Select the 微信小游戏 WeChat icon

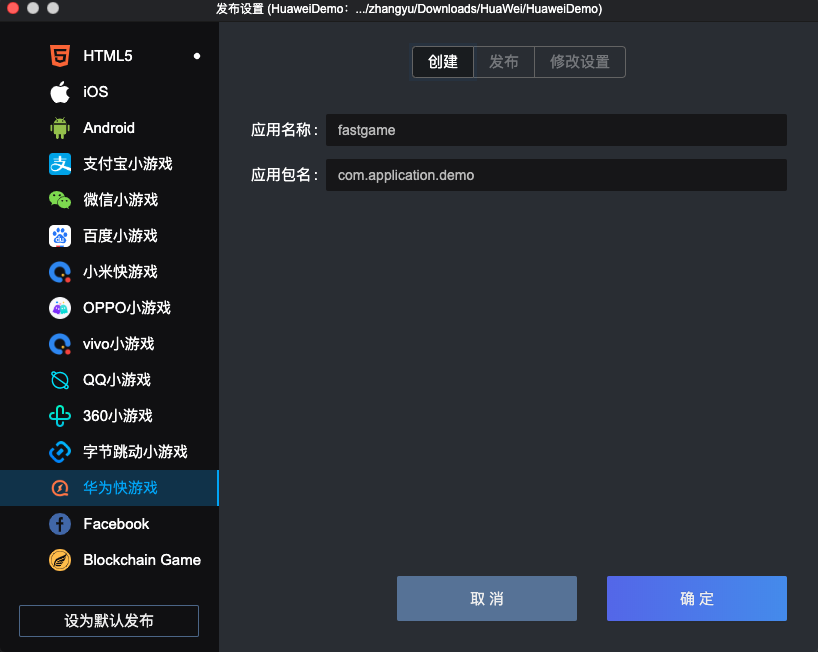[x=60, y=200]
